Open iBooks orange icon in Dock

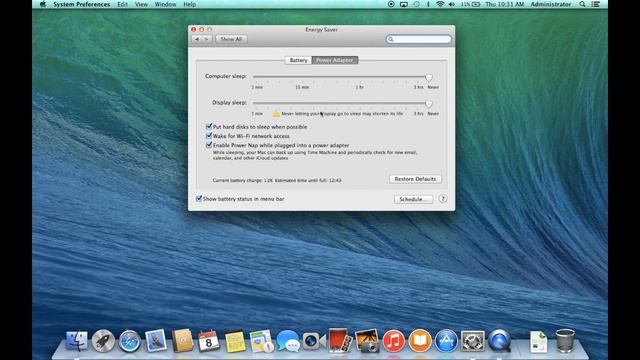click(x=420, y=341)
